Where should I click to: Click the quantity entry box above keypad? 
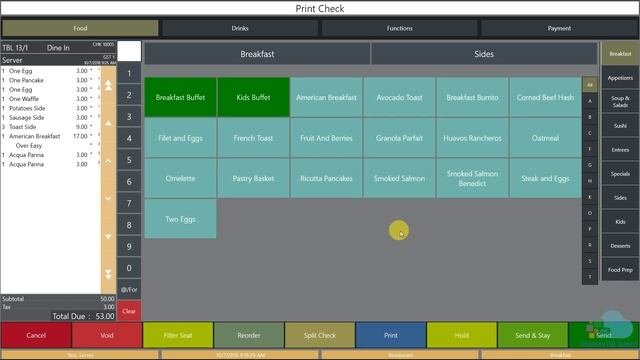click(129, 51)
